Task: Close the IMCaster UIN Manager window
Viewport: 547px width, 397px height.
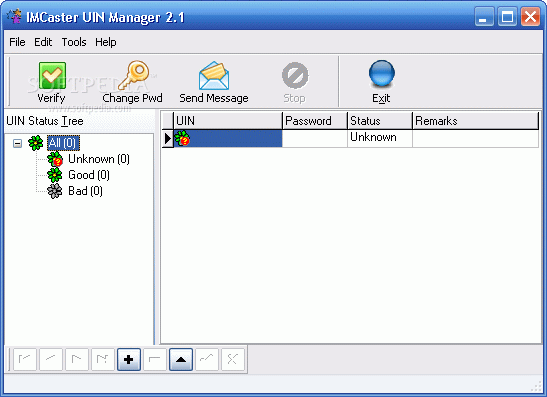Action: pyautogui.click(x=530, y=16)
